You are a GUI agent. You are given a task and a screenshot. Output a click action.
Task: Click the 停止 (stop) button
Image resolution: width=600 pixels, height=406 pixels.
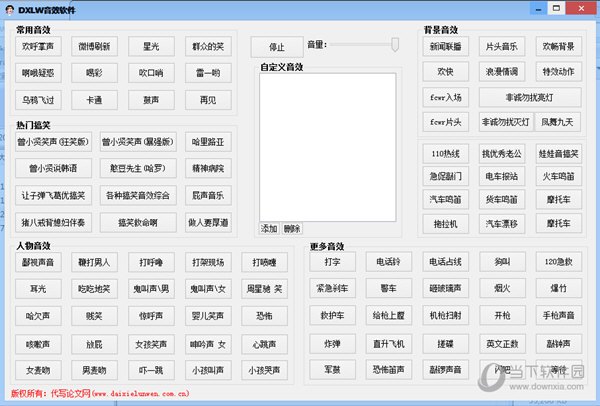pos(276,47)
